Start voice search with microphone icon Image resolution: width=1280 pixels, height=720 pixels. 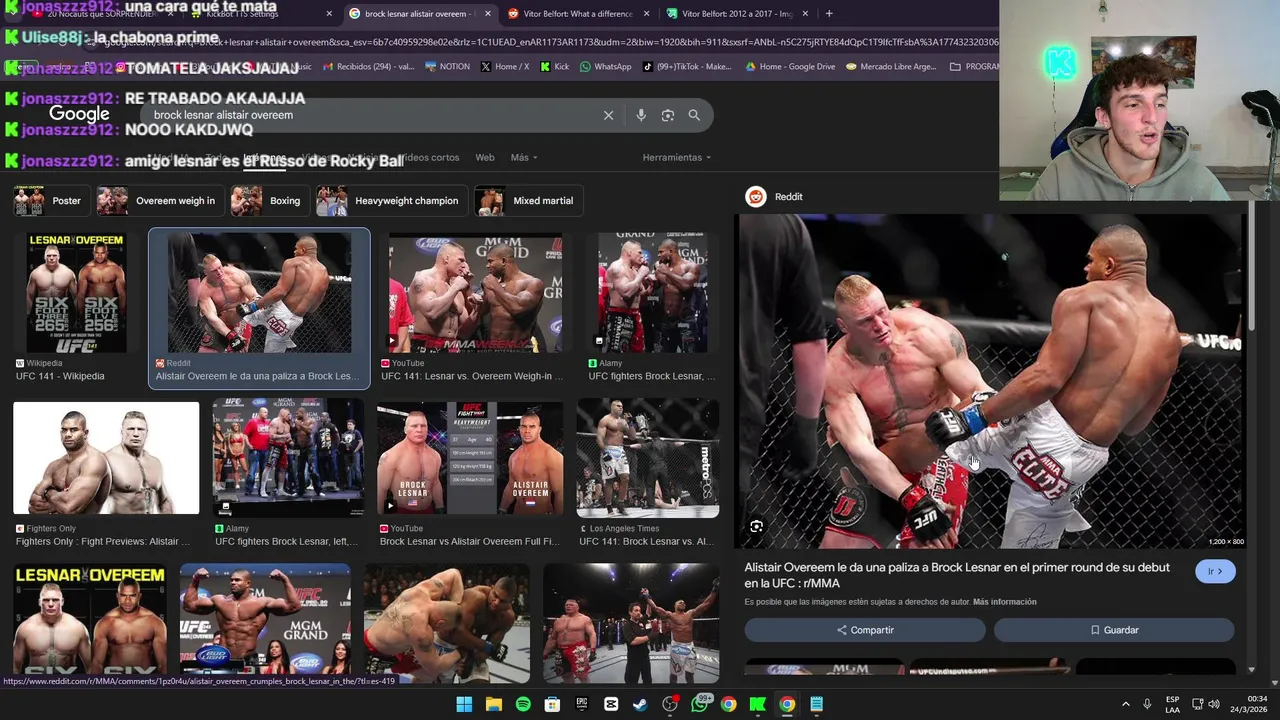(x=641, y=115)
